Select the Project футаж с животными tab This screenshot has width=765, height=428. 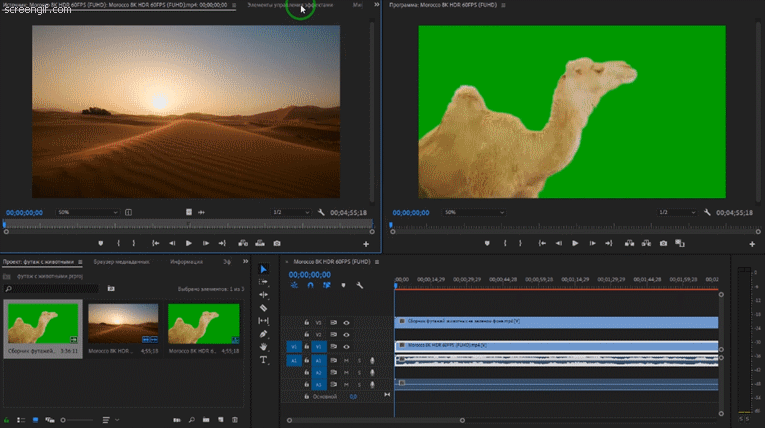(39, 262)
